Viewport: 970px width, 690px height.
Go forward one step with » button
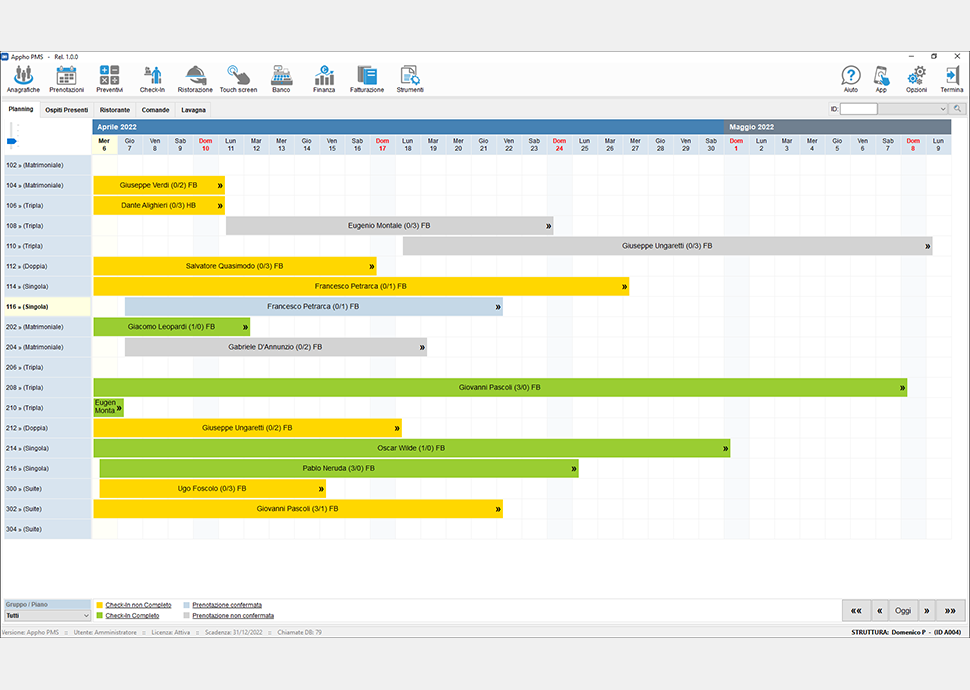[x=927, y=610]
